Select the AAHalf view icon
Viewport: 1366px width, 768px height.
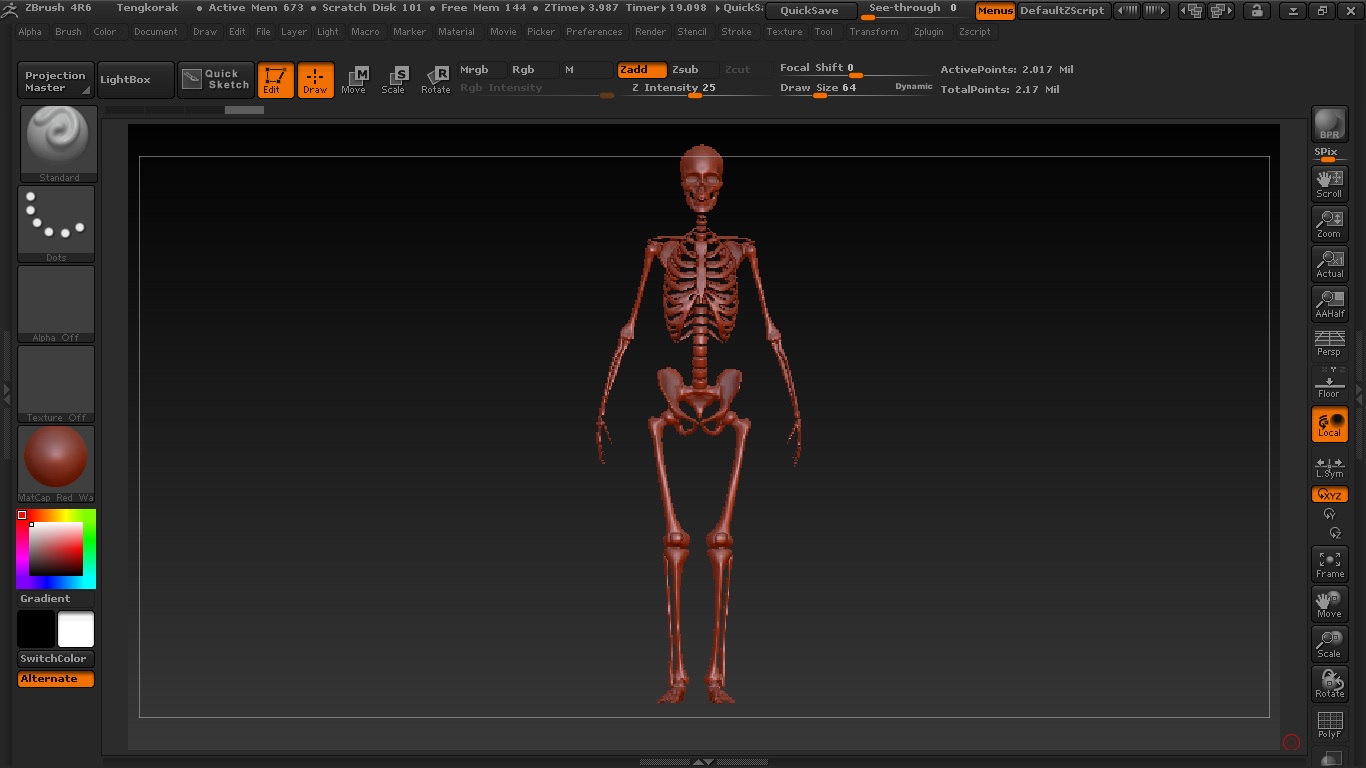(1329, 303)
